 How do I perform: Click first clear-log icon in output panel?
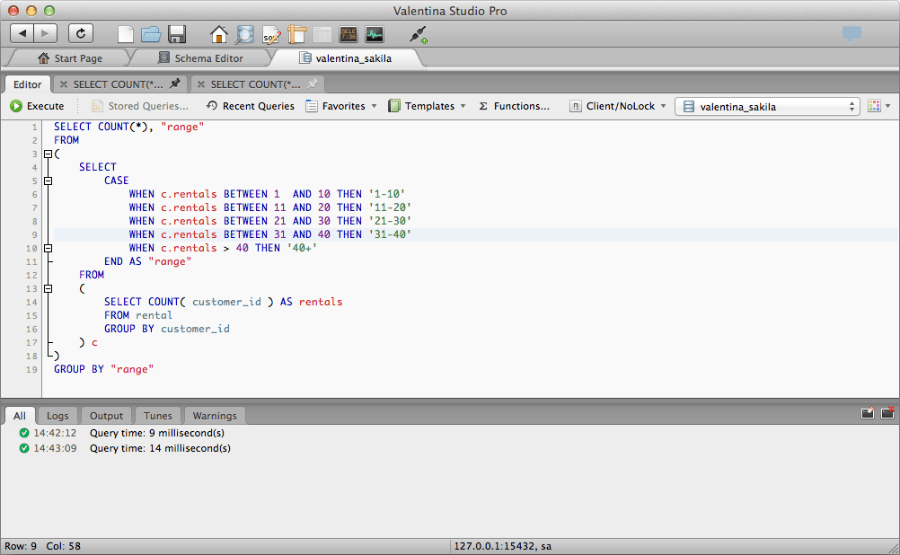867,413
